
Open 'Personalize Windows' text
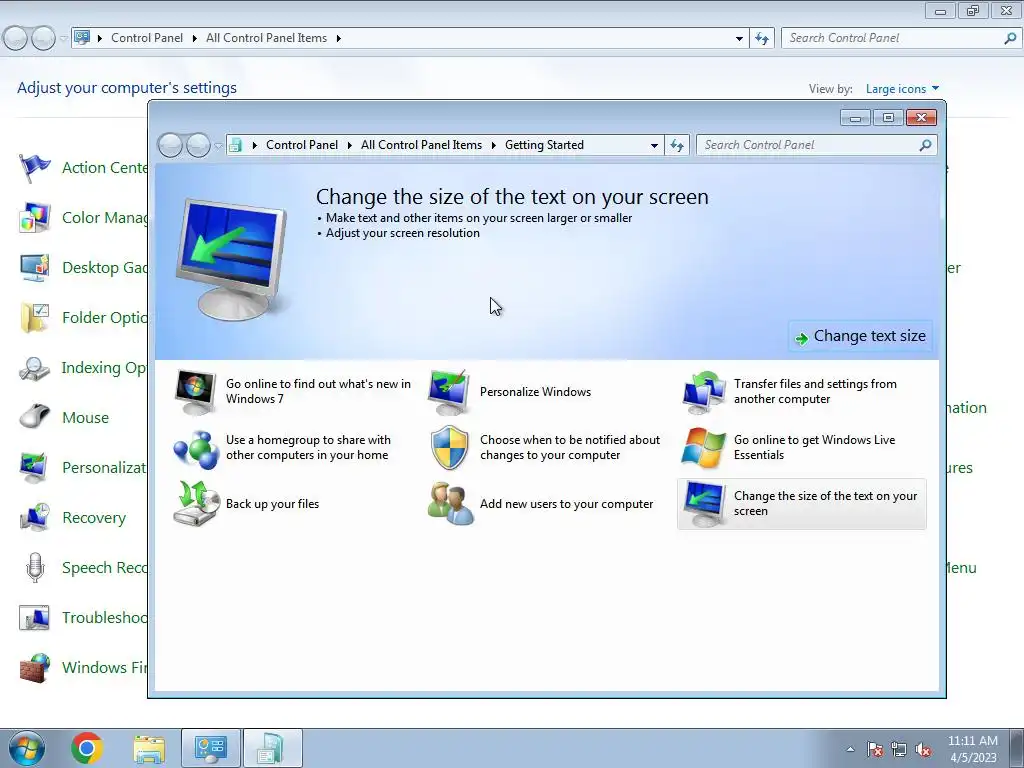point(536,392)
